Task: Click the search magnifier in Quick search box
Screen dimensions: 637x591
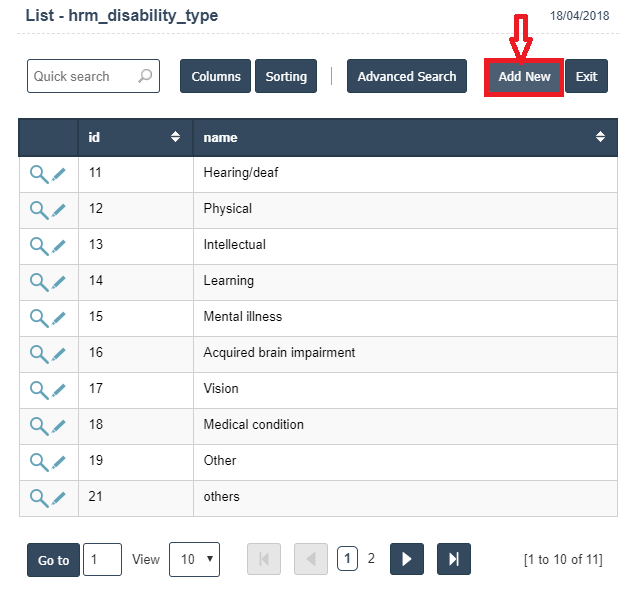Action: (x=145, y=76)
